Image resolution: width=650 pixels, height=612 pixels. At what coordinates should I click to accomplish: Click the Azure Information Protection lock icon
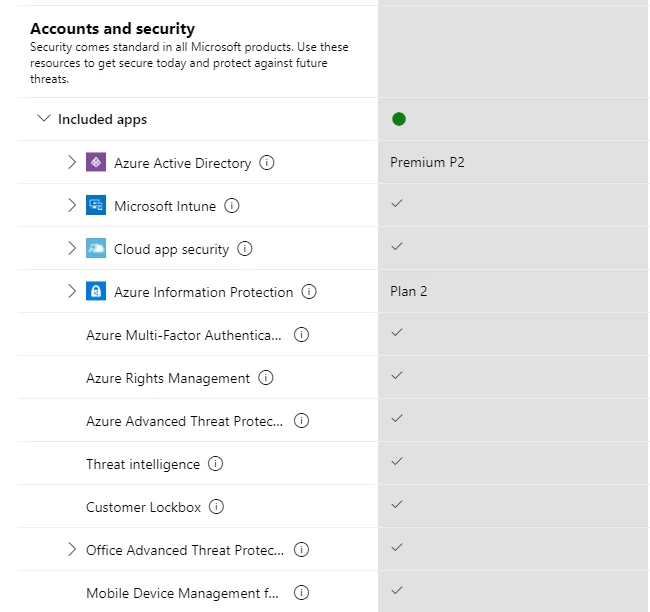(96, 291)
